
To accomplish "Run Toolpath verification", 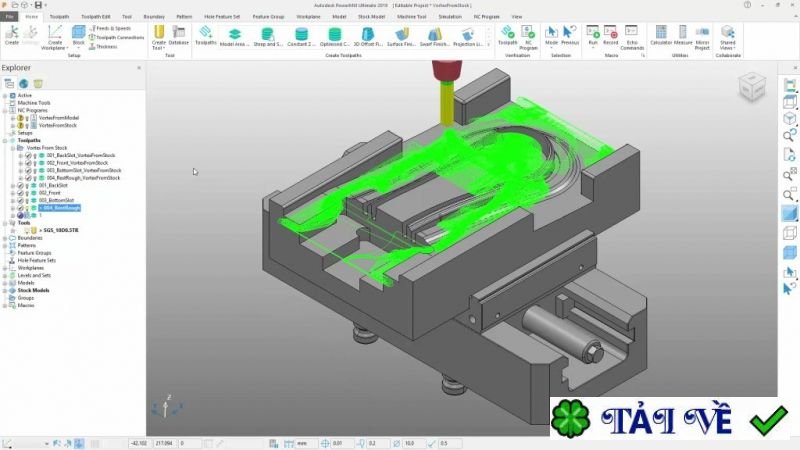I will click(x=508, y=35).
